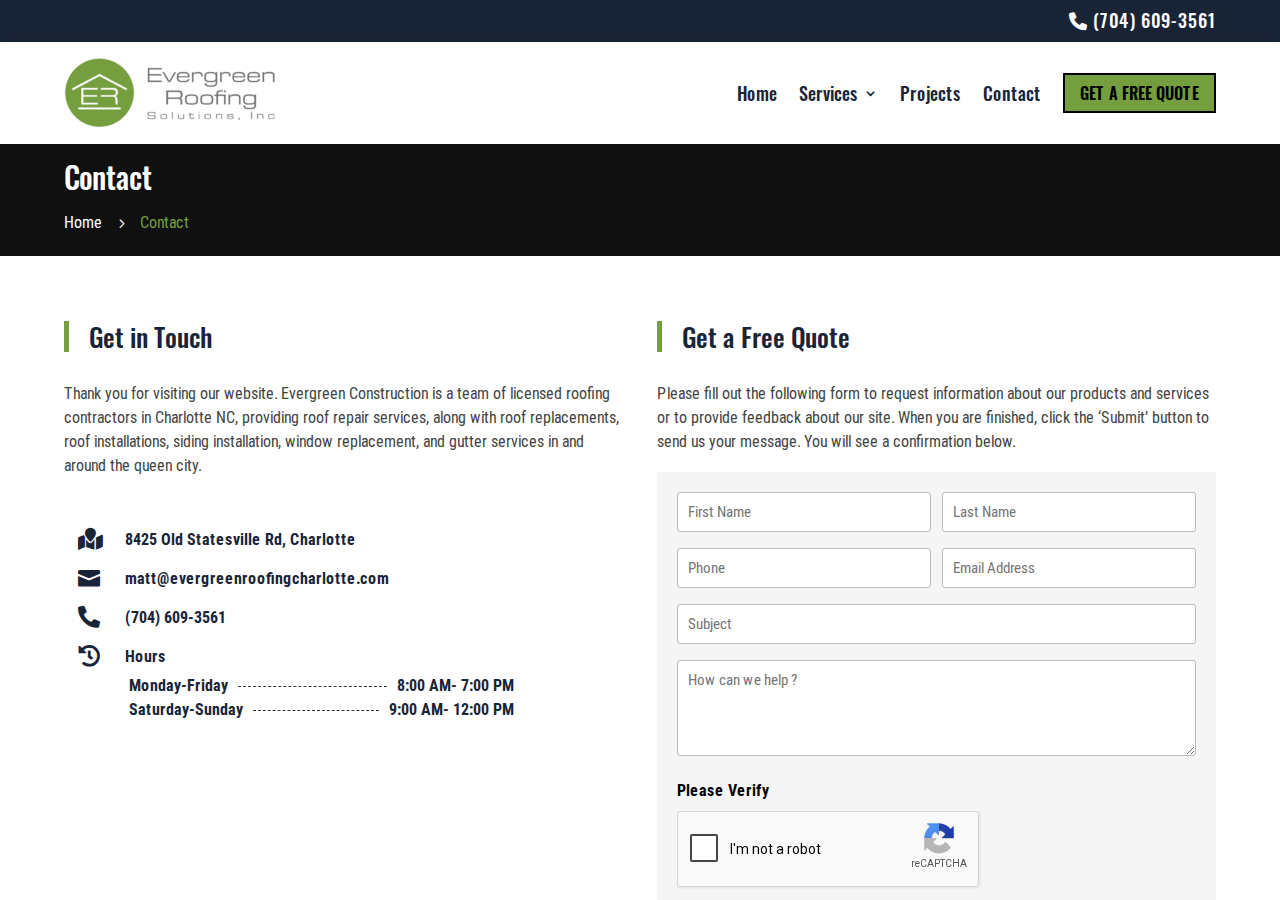The width and height of the screenshot is (1280, 900).
Task: Select Contact in the navigation bar
Action: [x=1011, y=93]
